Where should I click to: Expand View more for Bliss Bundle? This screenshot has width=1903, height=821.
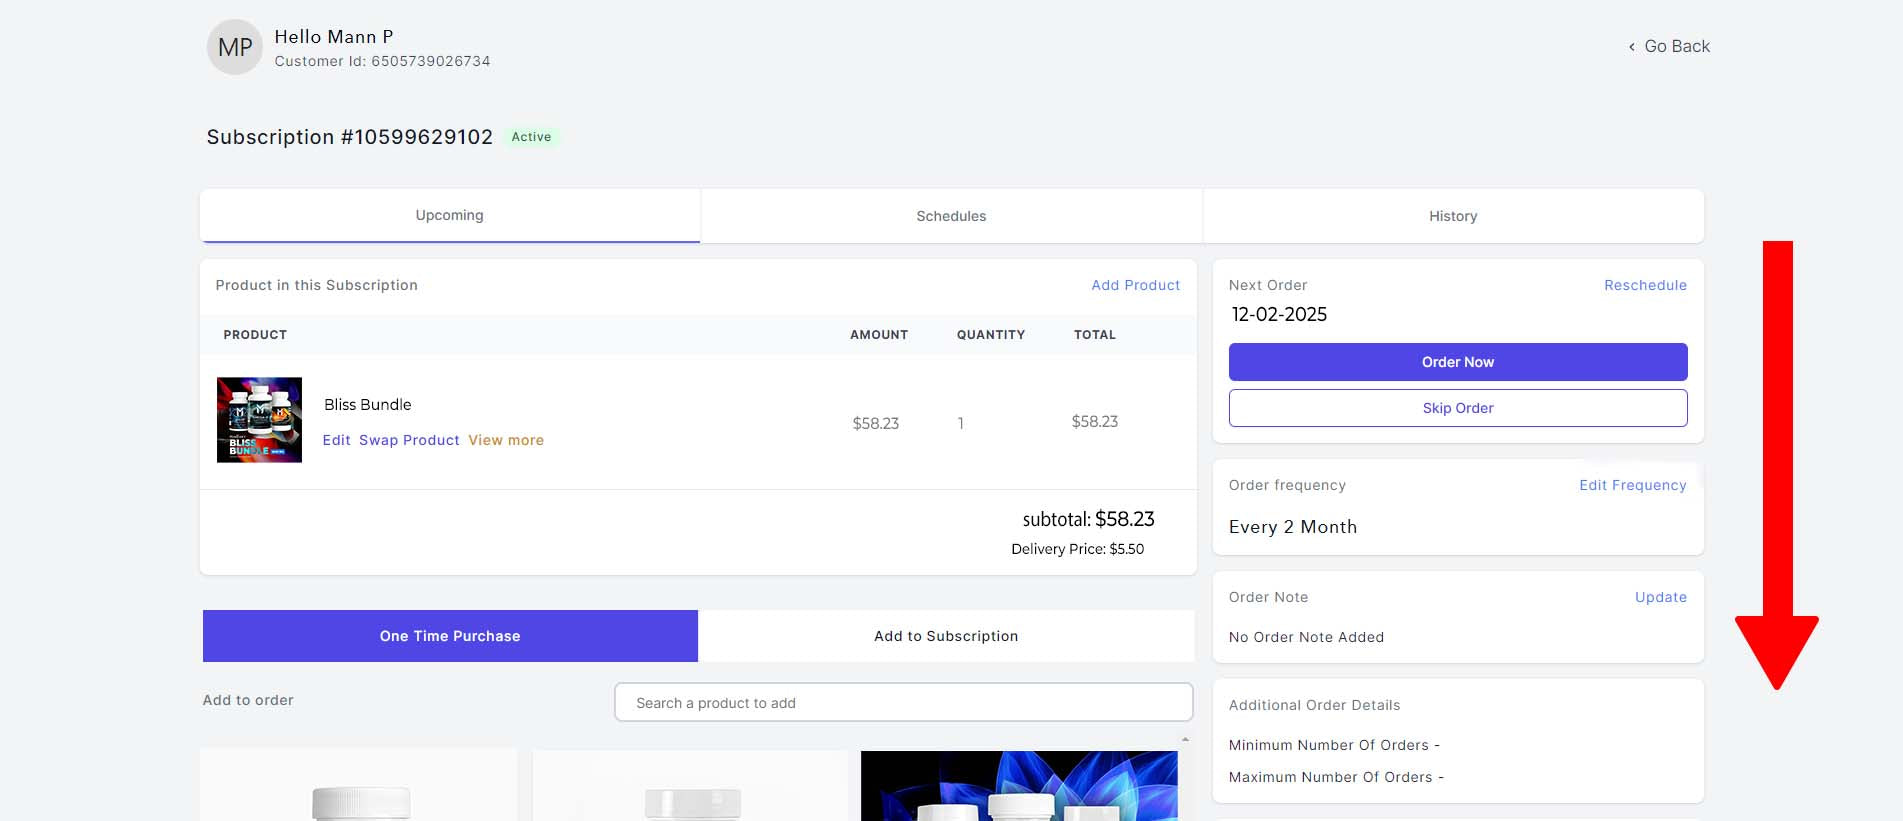(506, 440)
